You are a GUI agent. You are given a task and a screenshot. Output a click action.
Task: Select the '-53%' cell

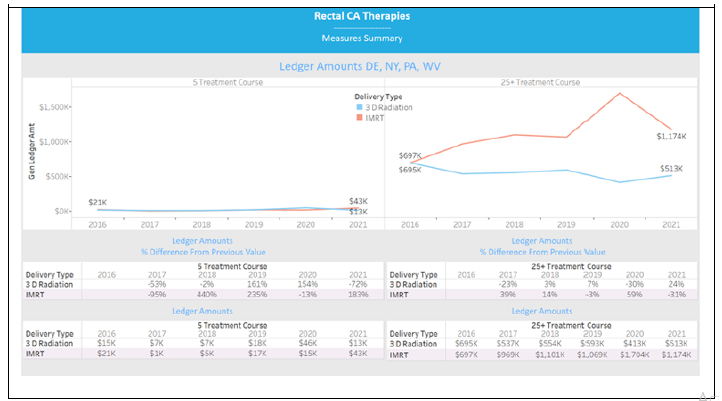tap(157, 284)
